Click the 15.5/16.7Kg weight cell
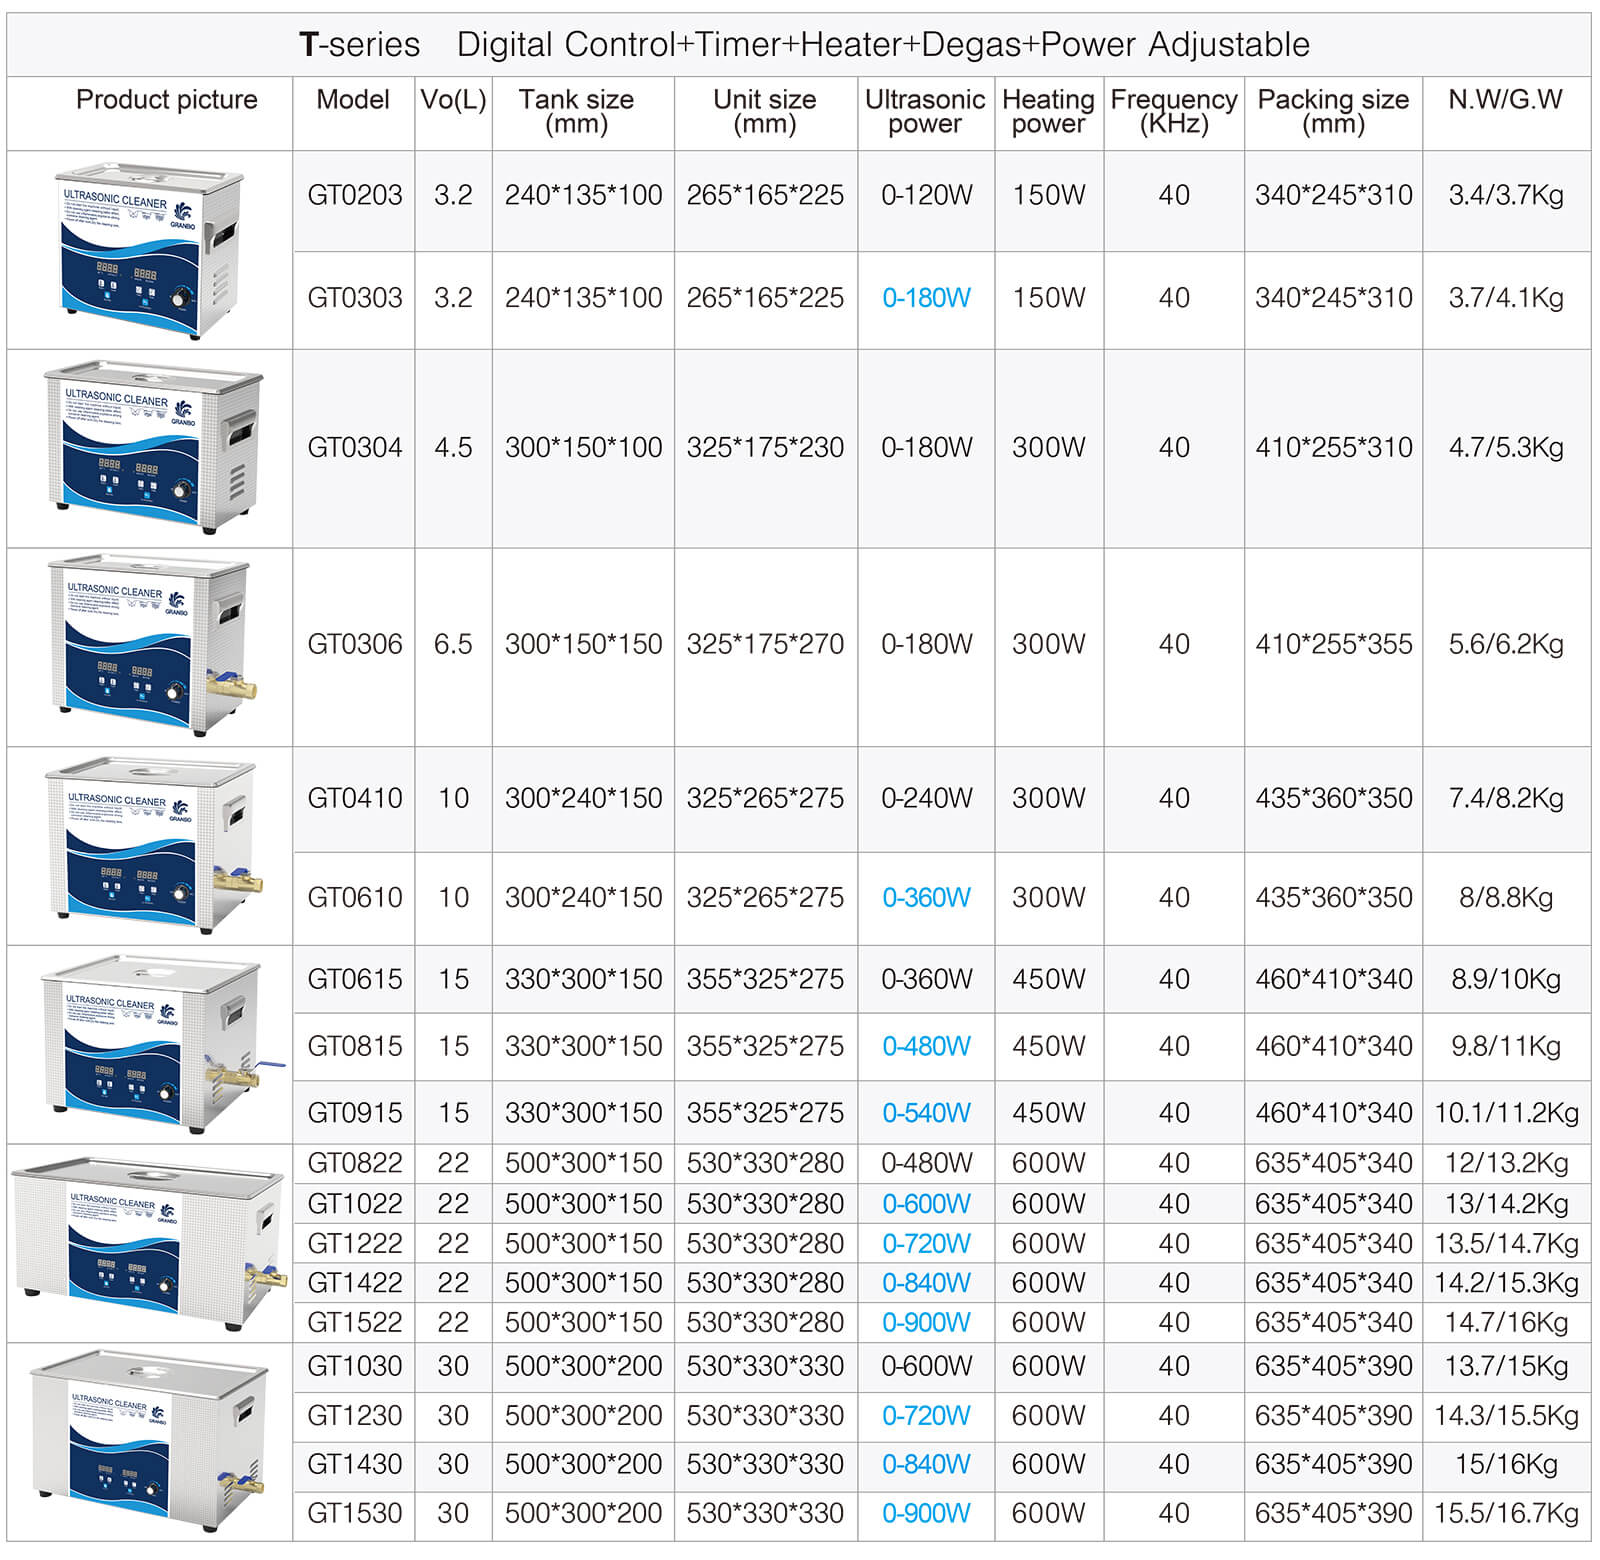The width and height of the screenshot is (1600, 1560). (x=1506, y=1513)
